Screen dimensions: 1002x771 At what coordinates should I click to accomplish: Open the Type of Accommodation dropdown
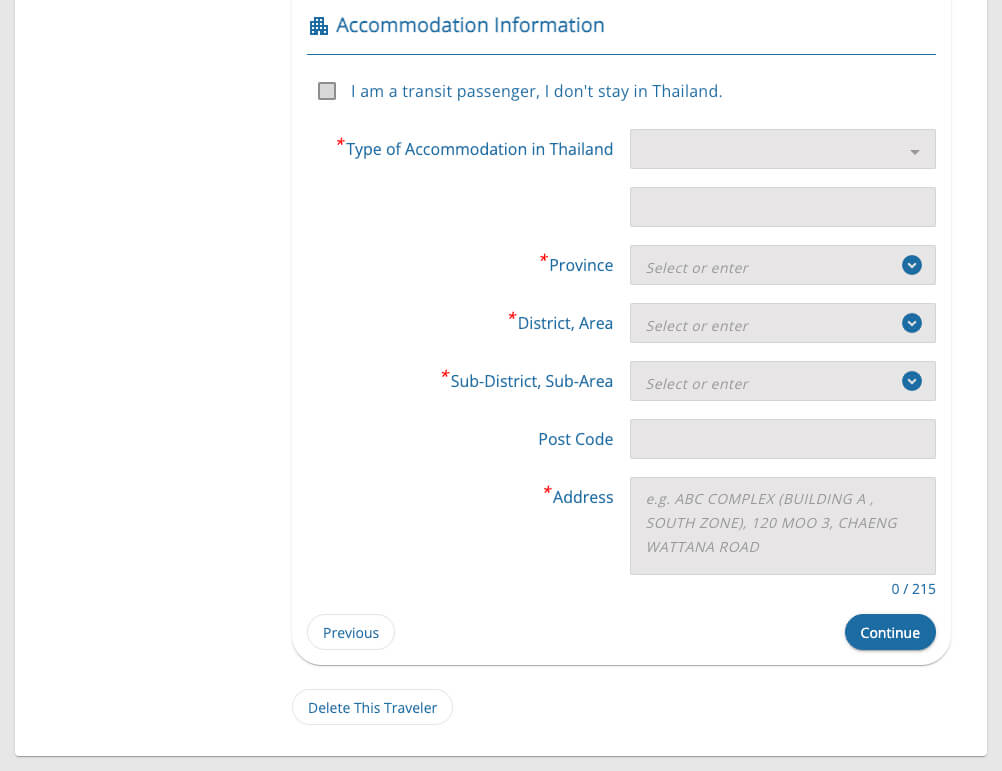[782, 149]
